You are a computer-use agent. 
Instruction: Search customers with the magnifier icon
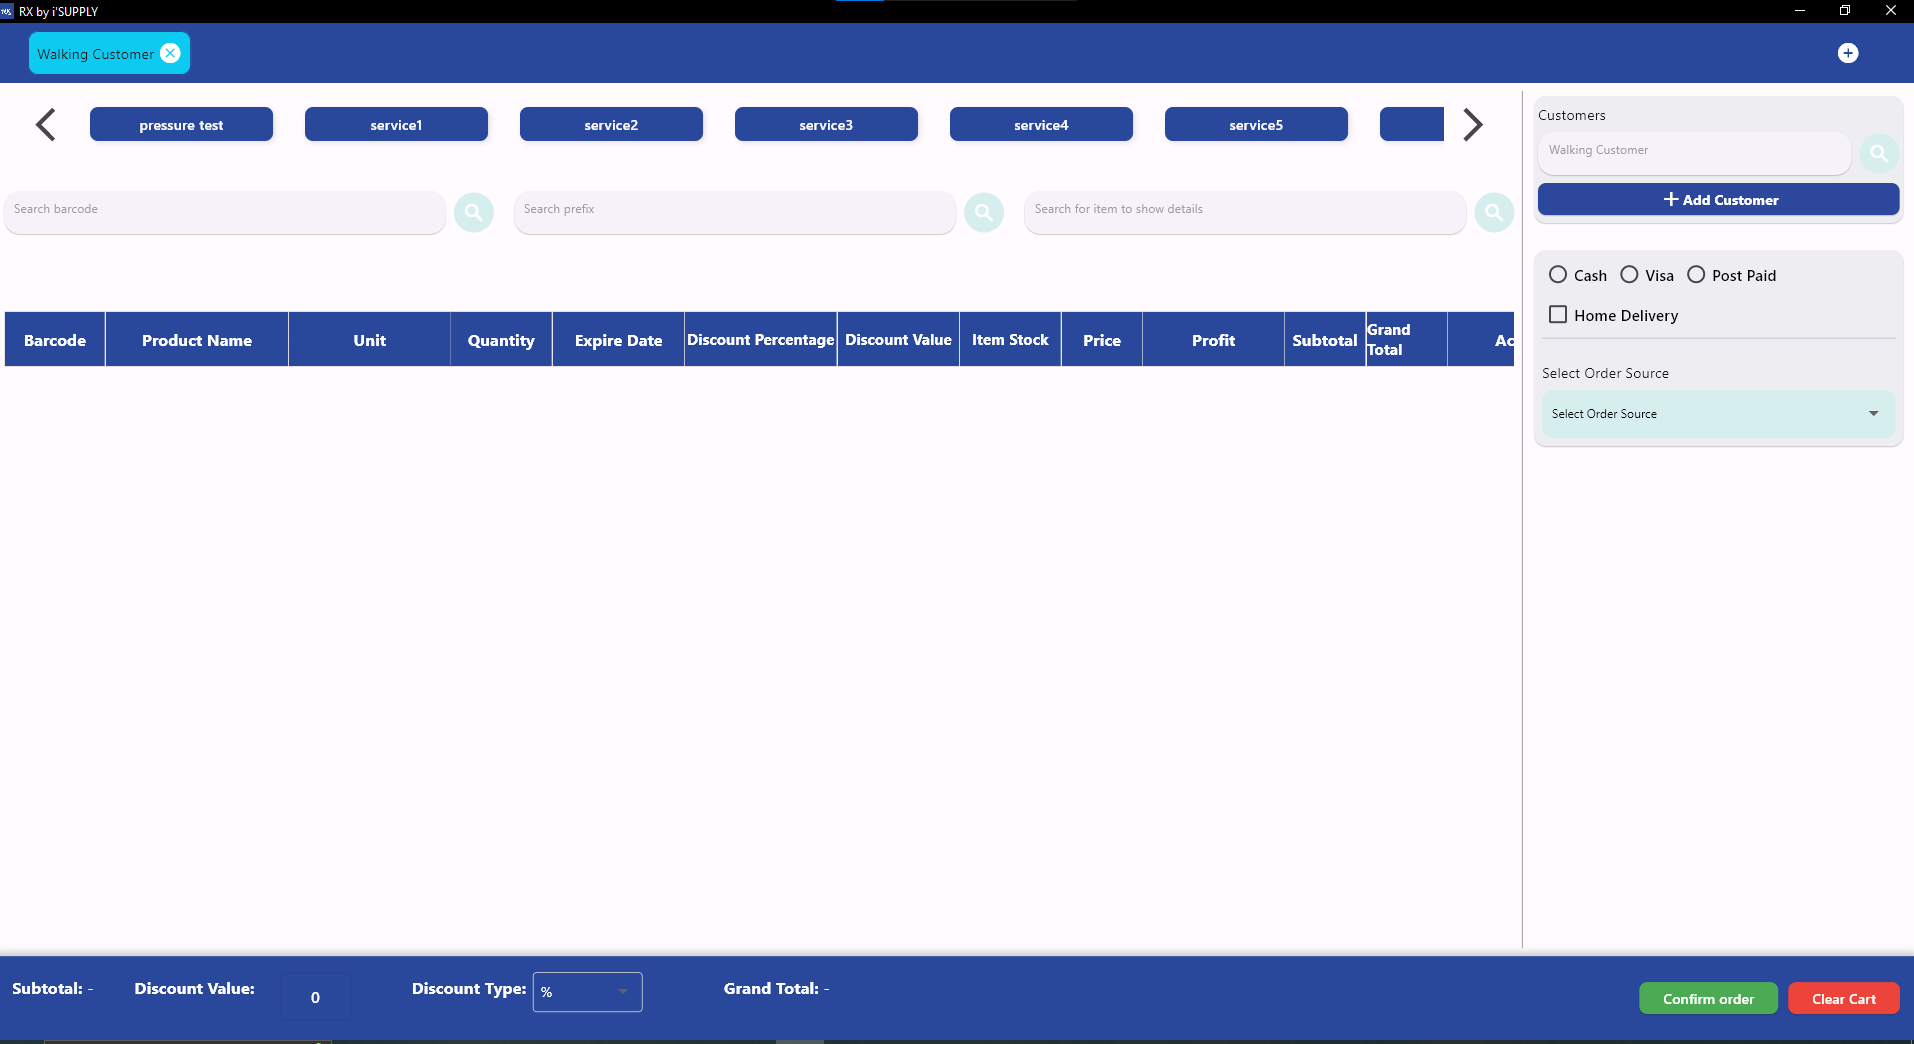point(1879,153)
